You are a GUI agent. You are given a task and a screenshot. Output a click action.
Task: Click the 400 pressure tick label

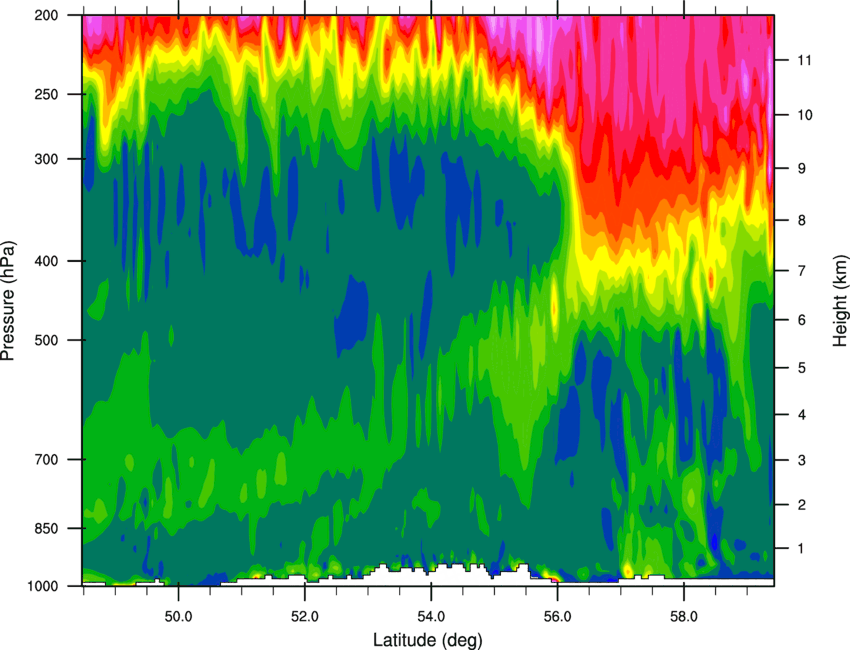46,261
